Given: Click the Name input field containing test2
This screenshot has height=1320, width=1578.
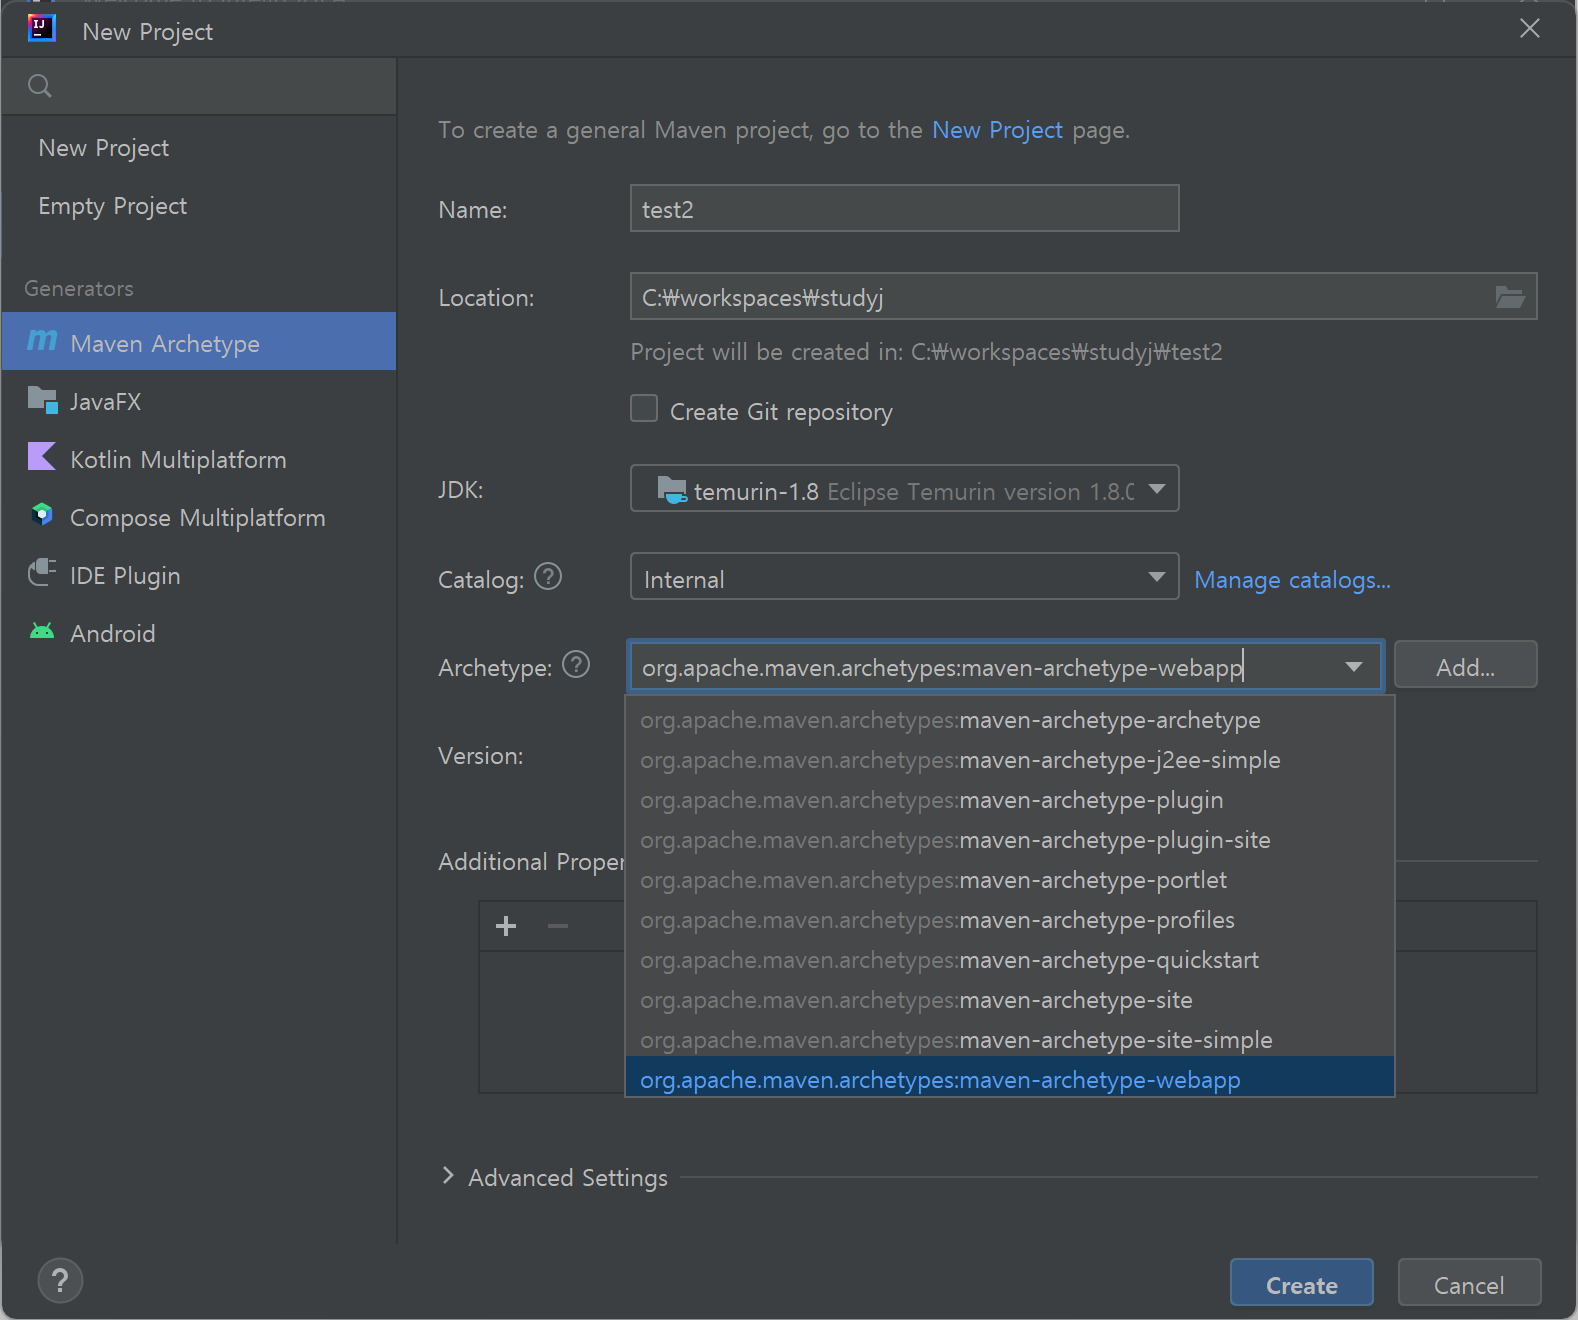Looking at the screenshot, I should point(905,208).
